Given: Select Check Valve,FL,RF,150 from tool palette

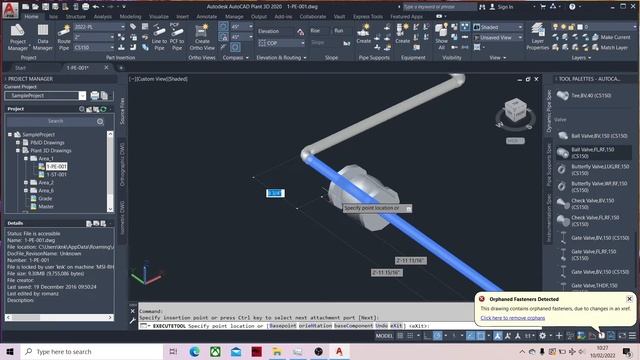Looking at the screenshot, I should [594, 221].
